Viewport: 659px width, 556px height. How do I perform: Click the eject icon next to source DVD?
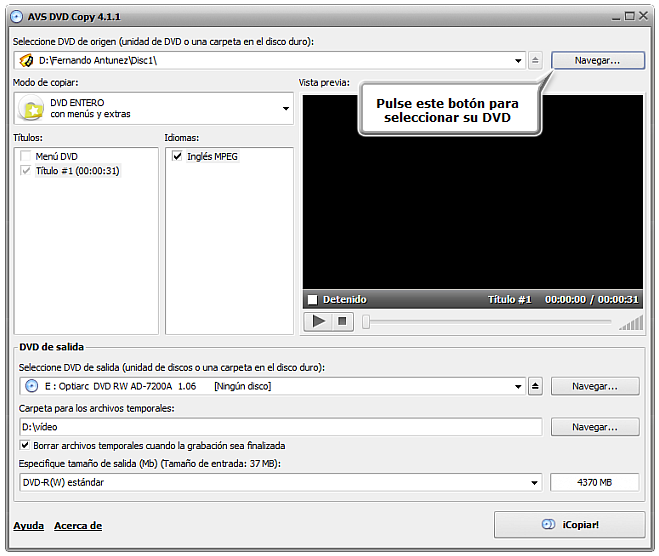pos(535,61)
